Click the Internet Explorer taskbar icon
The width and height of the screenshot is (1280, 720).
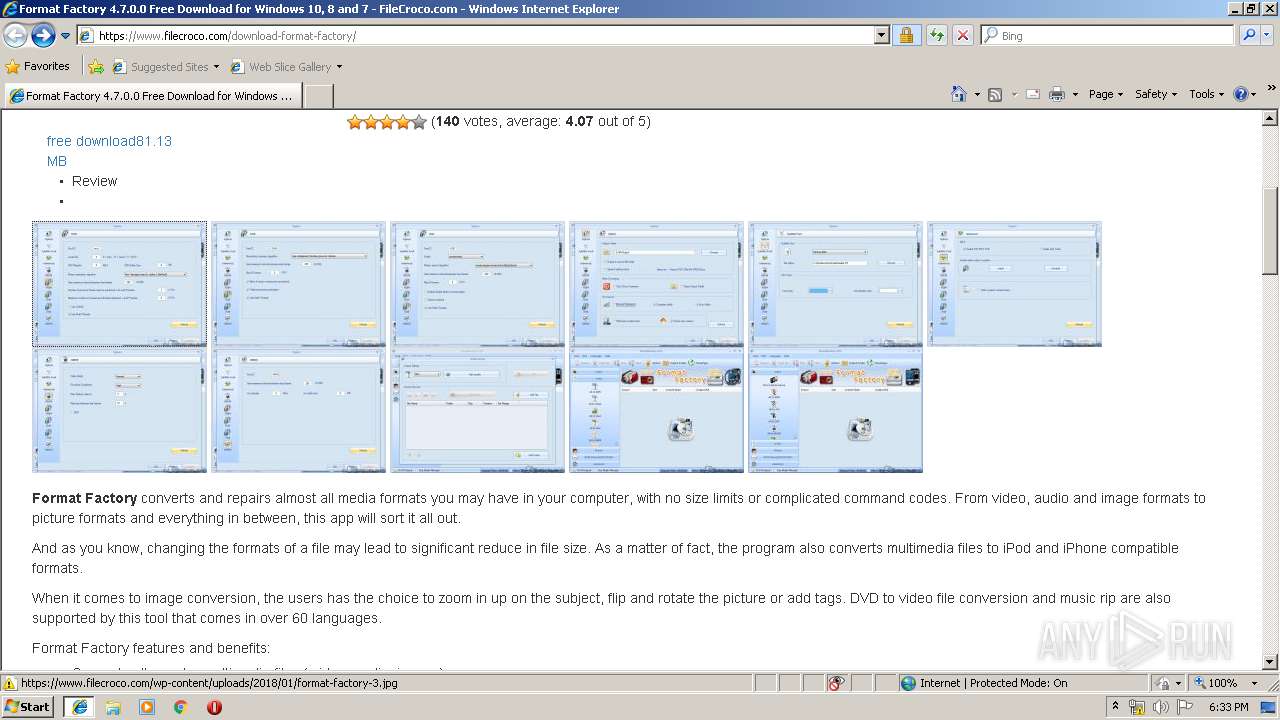(x=79, y=706)
